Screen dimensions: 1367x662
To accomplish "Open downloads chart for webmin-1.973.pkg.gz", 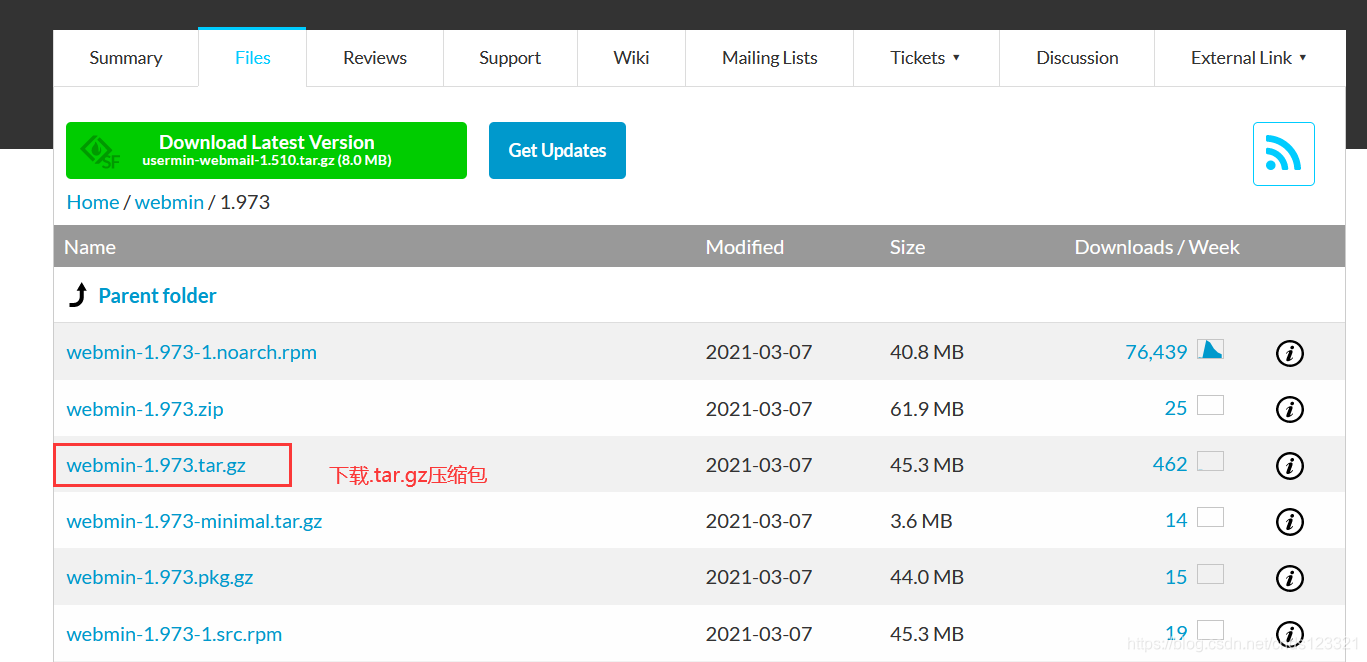I will coord(1210,574).
